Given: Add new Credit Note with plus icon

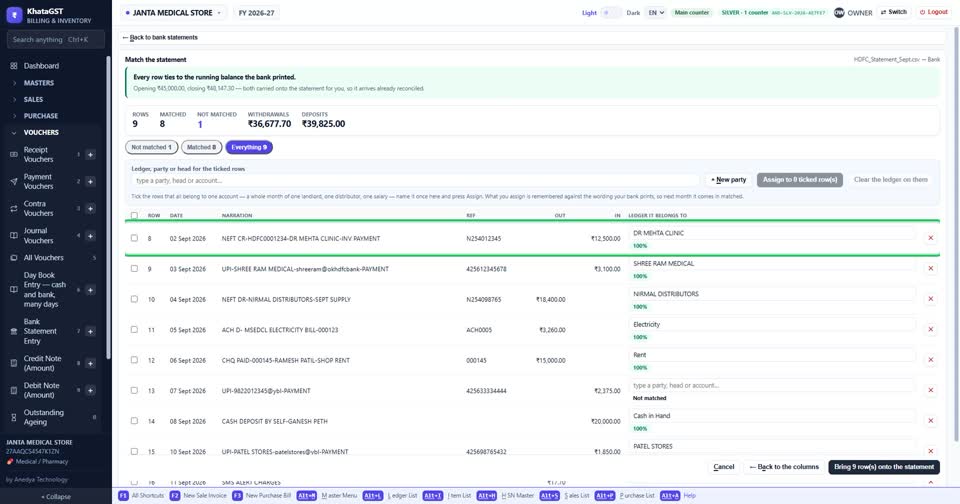Looking at the screenshot, I should coord(90,363).
